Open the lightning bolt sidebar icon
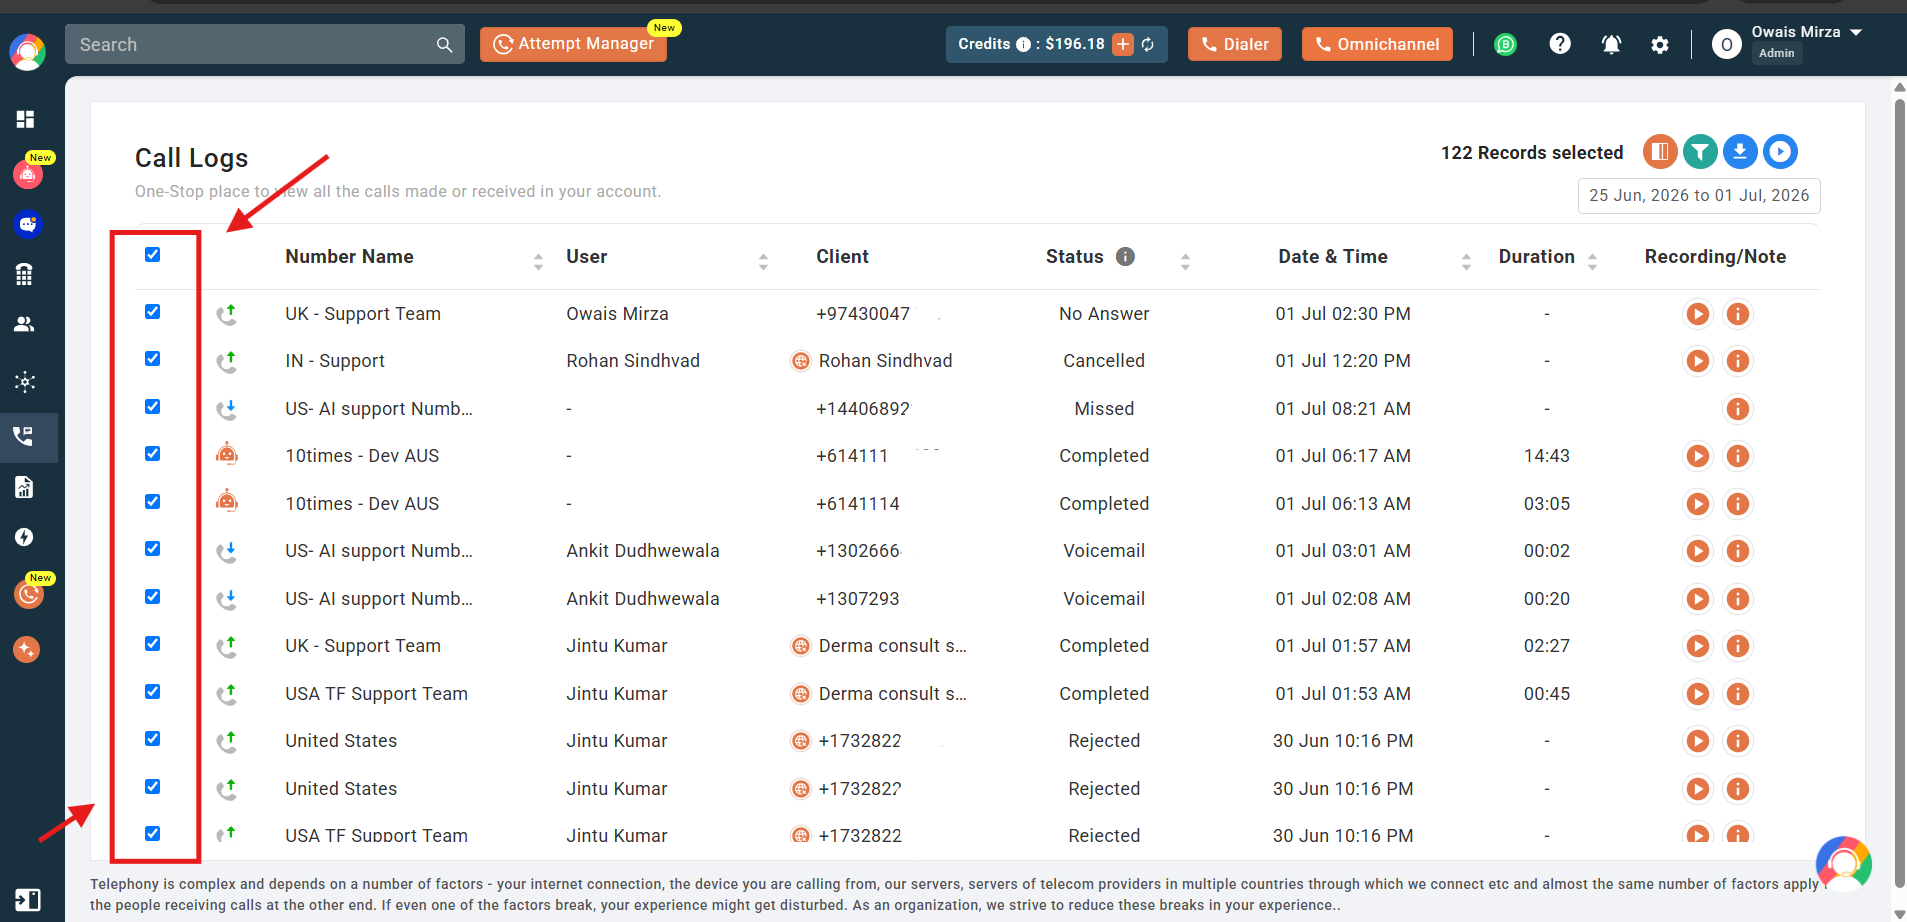This screenshot has width=1907, height=922. pyautogui.click(x=25, y=537)
